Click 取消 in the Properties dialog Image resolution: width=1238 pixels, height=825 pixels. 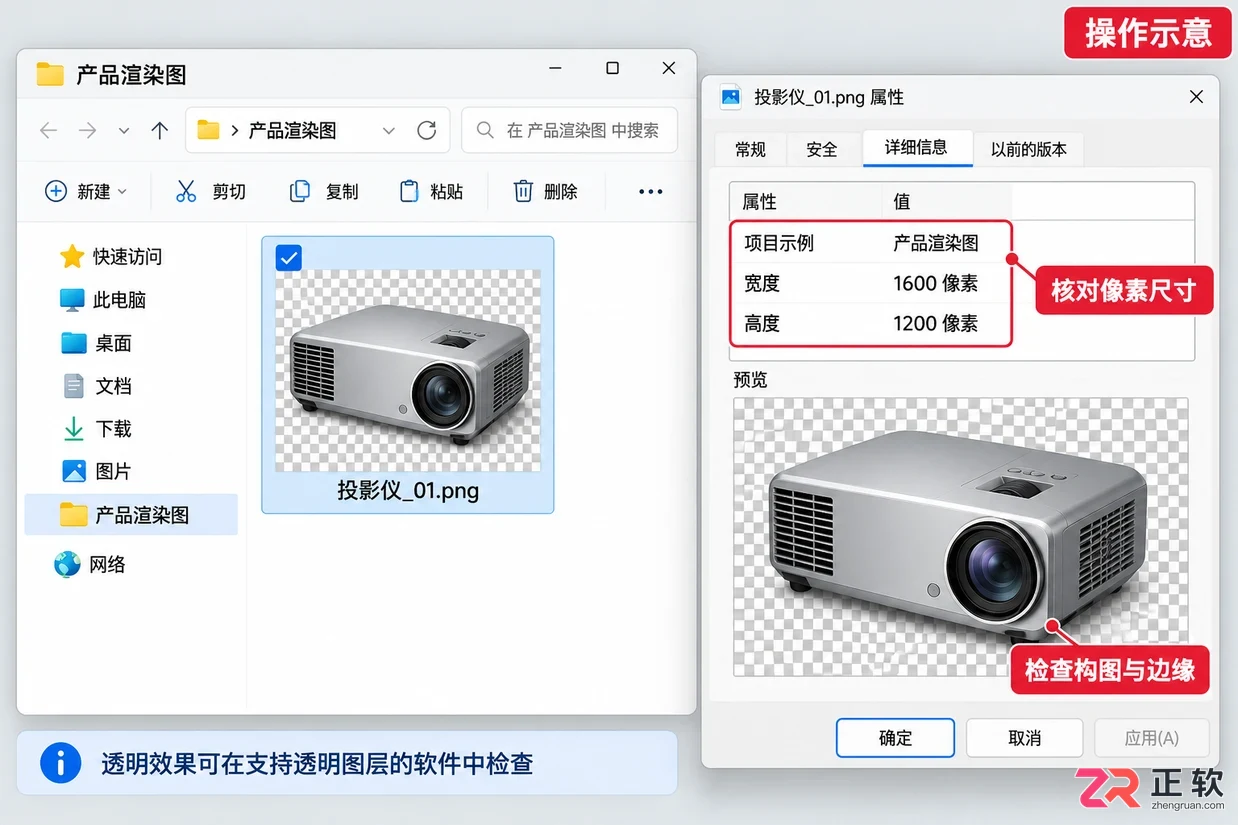pos(1024,738)
